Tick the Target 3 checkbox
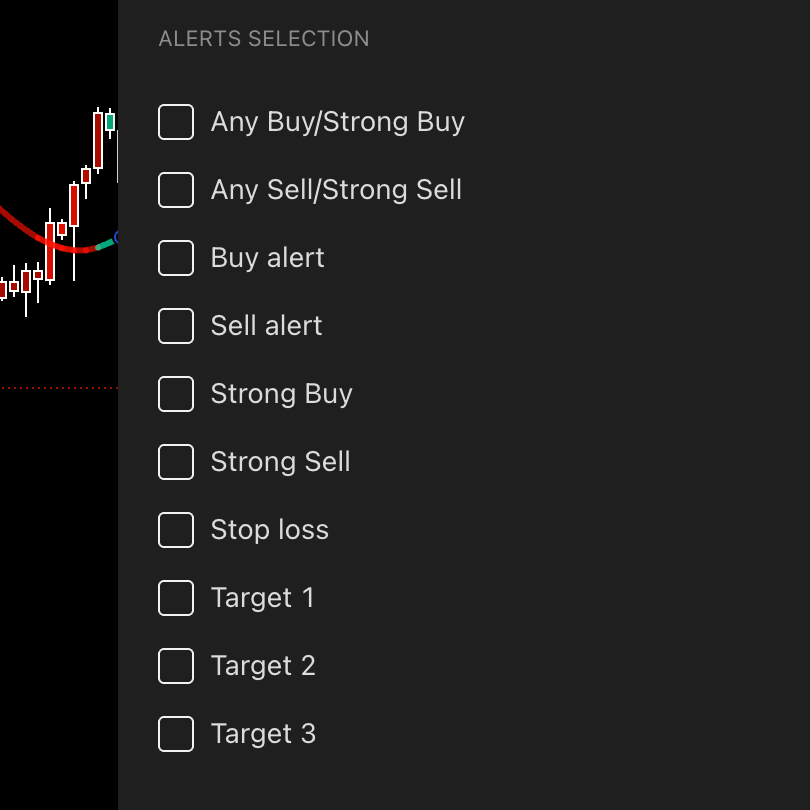Viewport: 810px width, 810px height. pyautogui.click(x=176, y=734)
